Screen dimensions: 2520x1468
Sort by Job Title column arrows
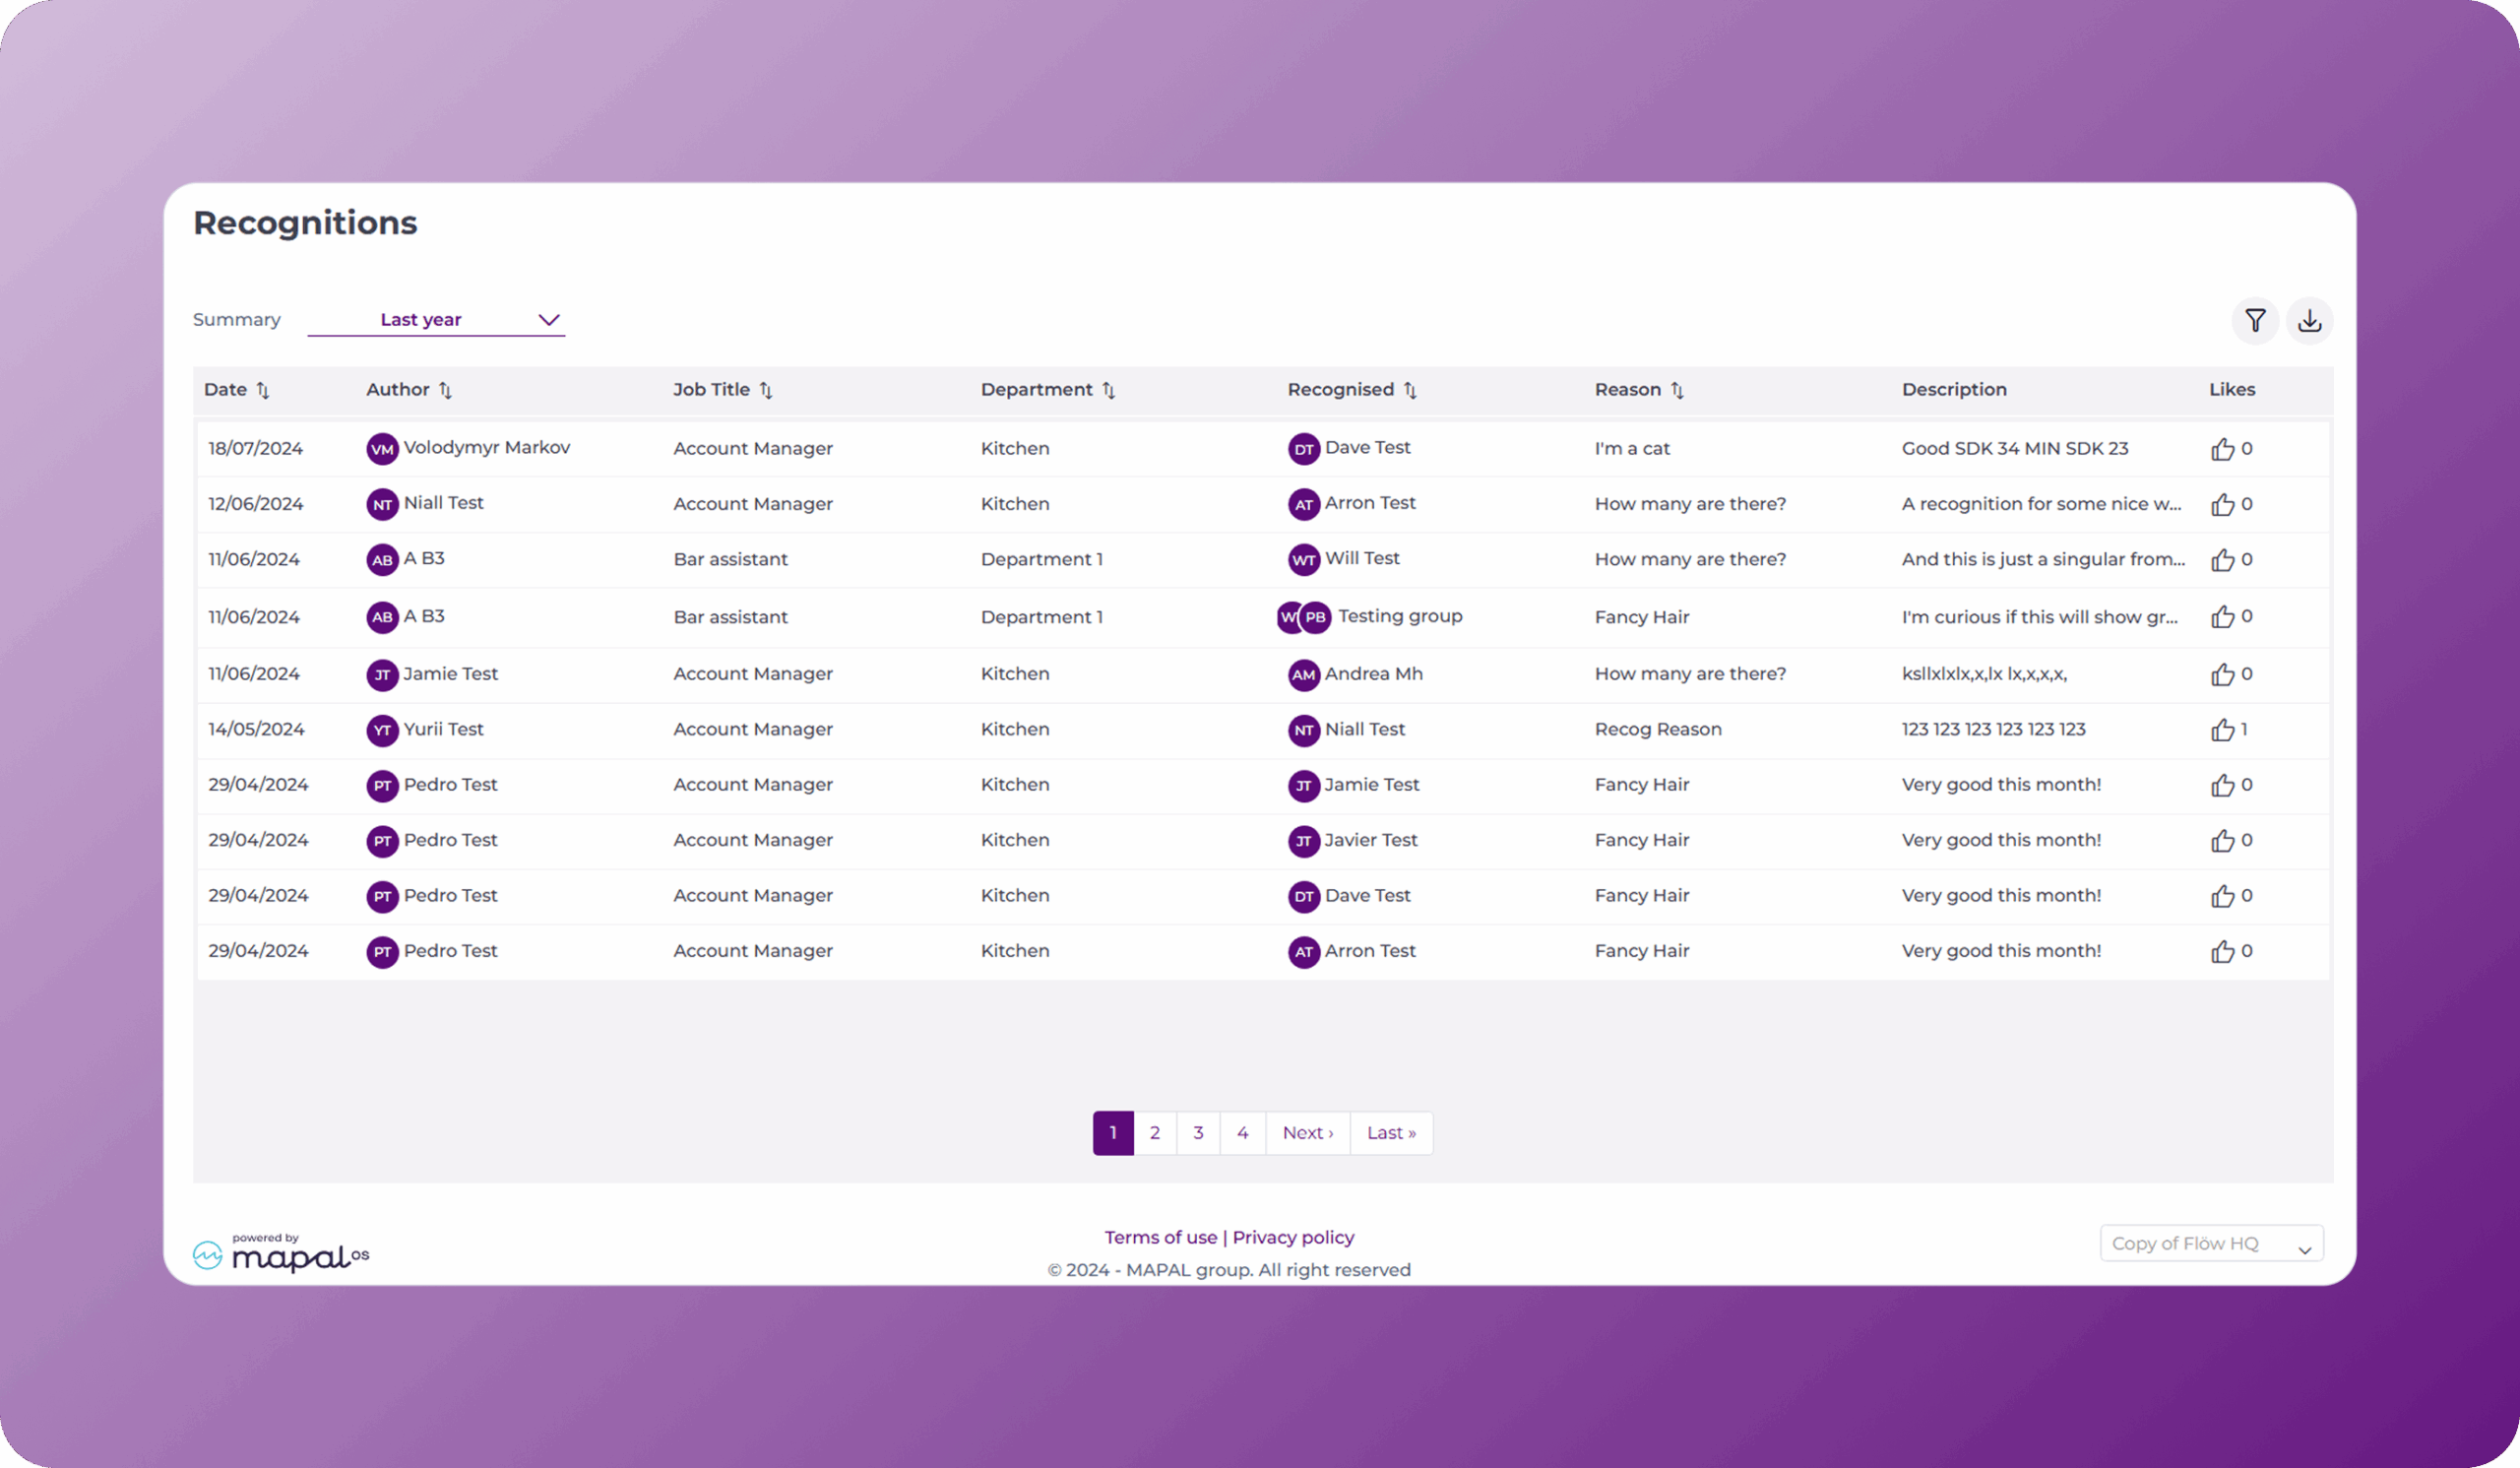tap(766, 390)
